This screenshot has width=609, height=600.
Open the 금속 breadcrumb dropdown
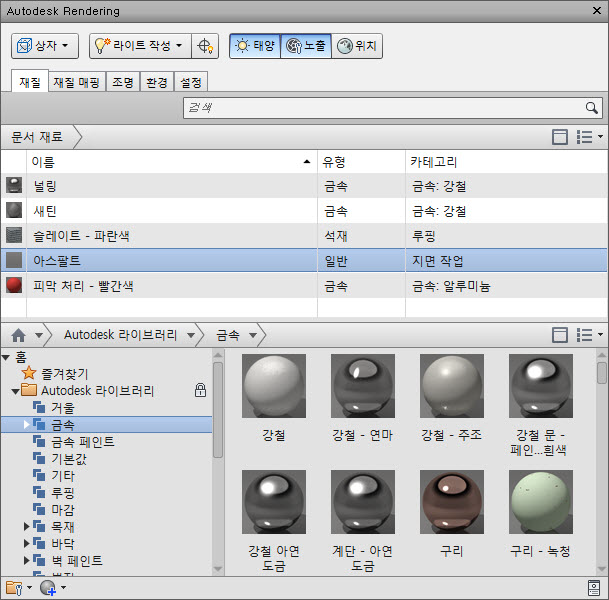tap(253, 335)
